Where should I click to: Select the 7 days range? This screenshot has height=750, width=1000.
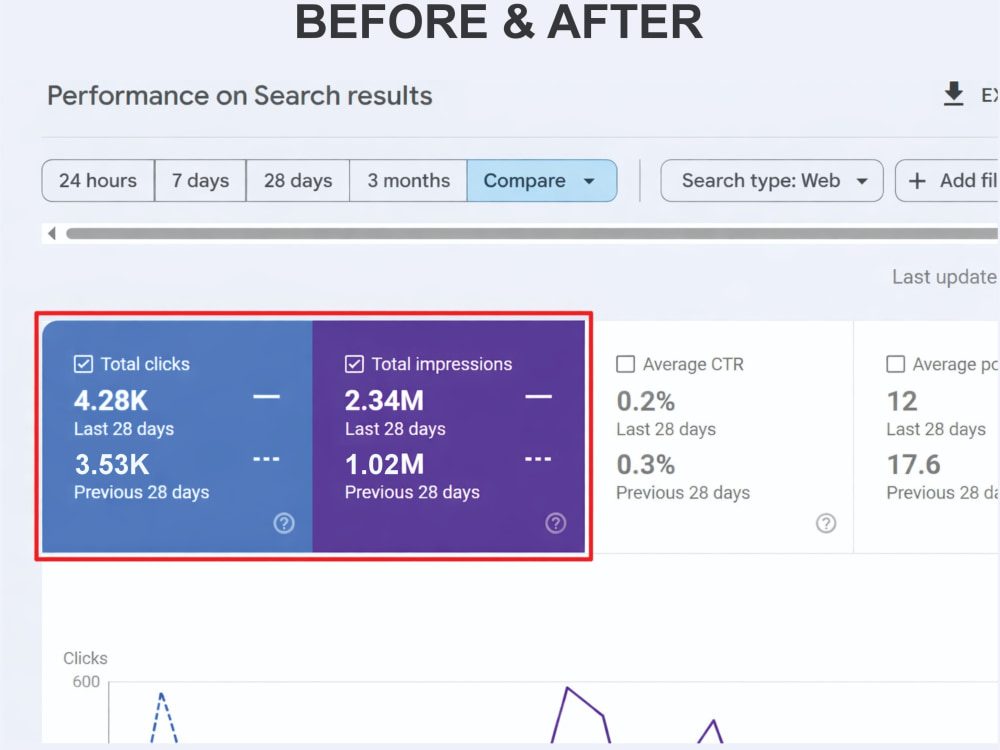pyautogui.click(x=200, y=180)
